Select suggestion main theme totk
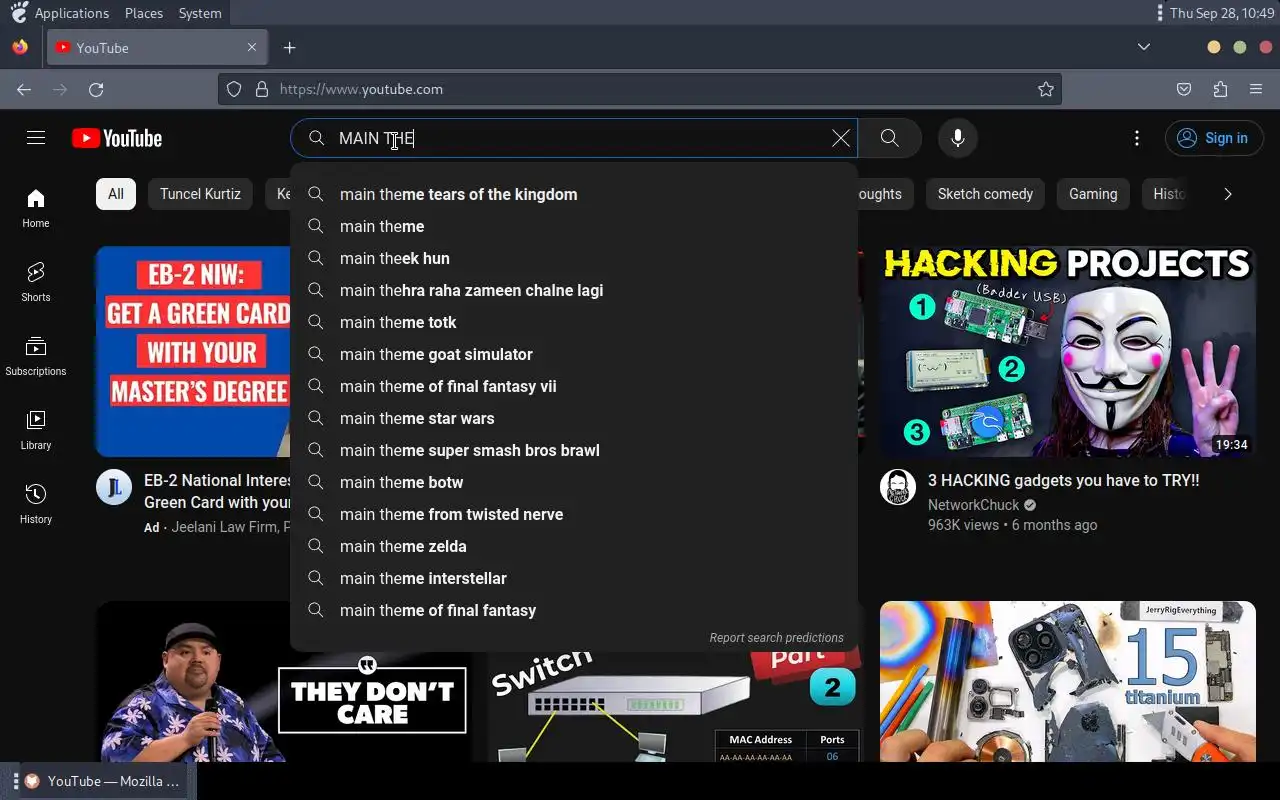Viewport: 1280px width, 800px height. click(x=574, y=322)
